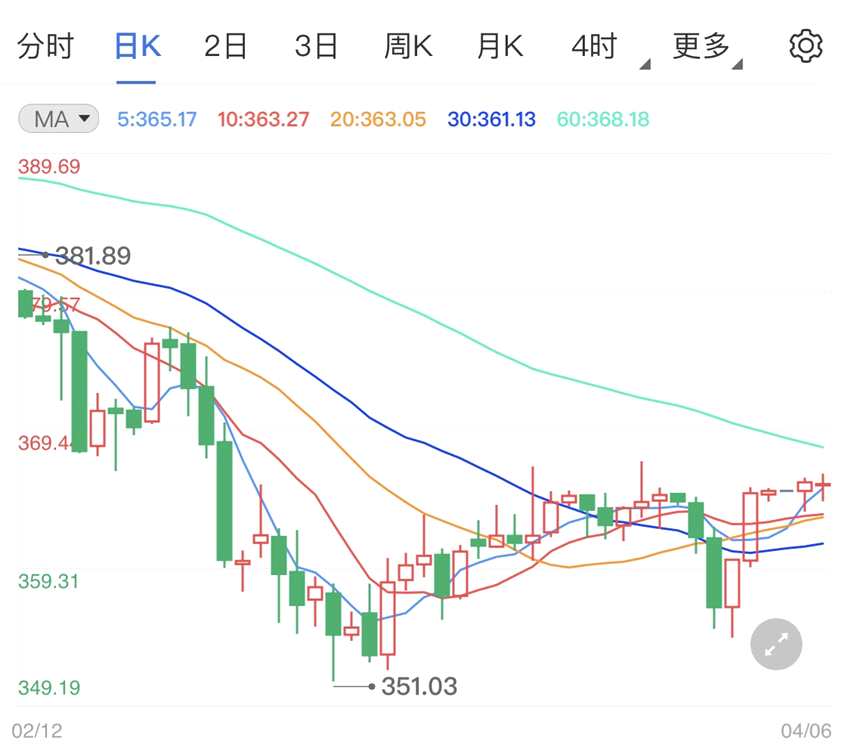Image resolution: width=850 pixels, height=748 pixels.
Task: Open the 更多 more options dropdown
Action: coord(705,47)
